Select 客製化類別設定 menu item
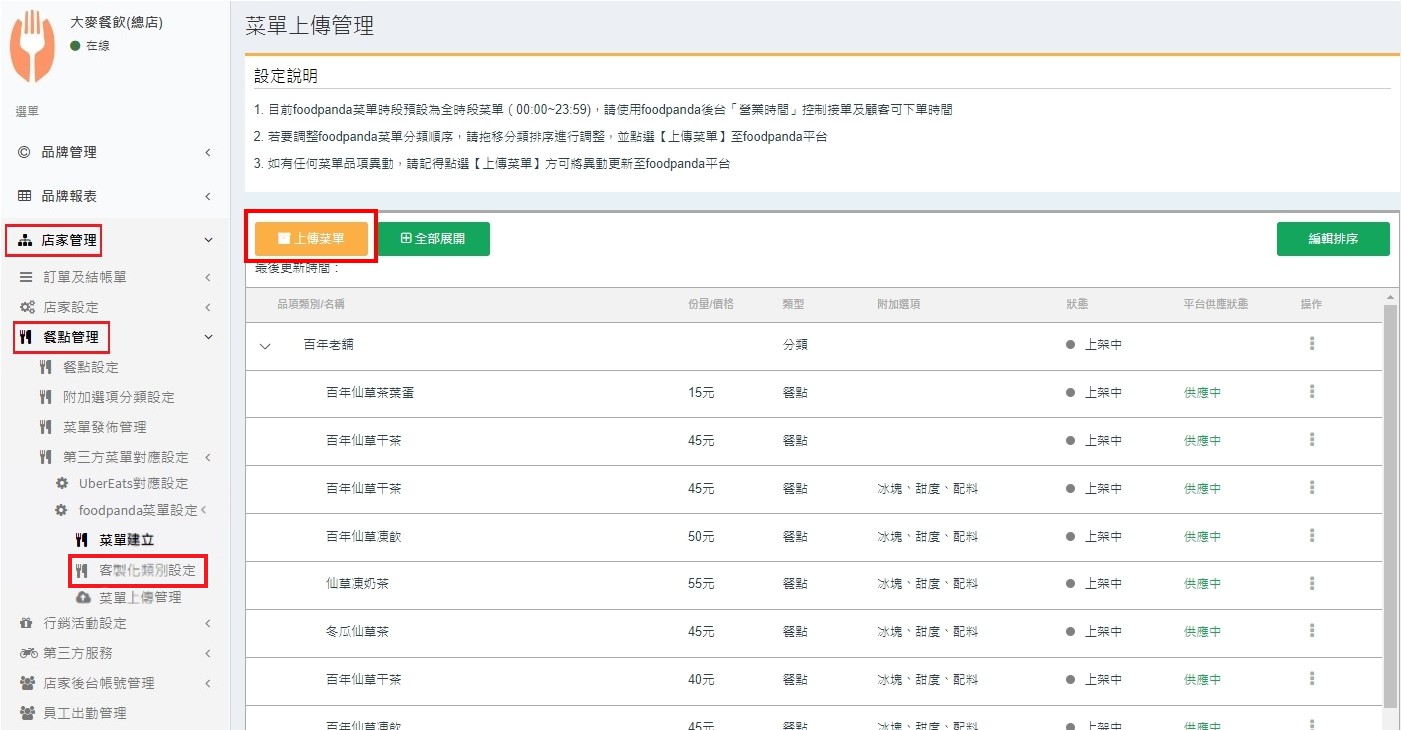The height and width of the screenshot is (730, 1403). click(147, 571)
